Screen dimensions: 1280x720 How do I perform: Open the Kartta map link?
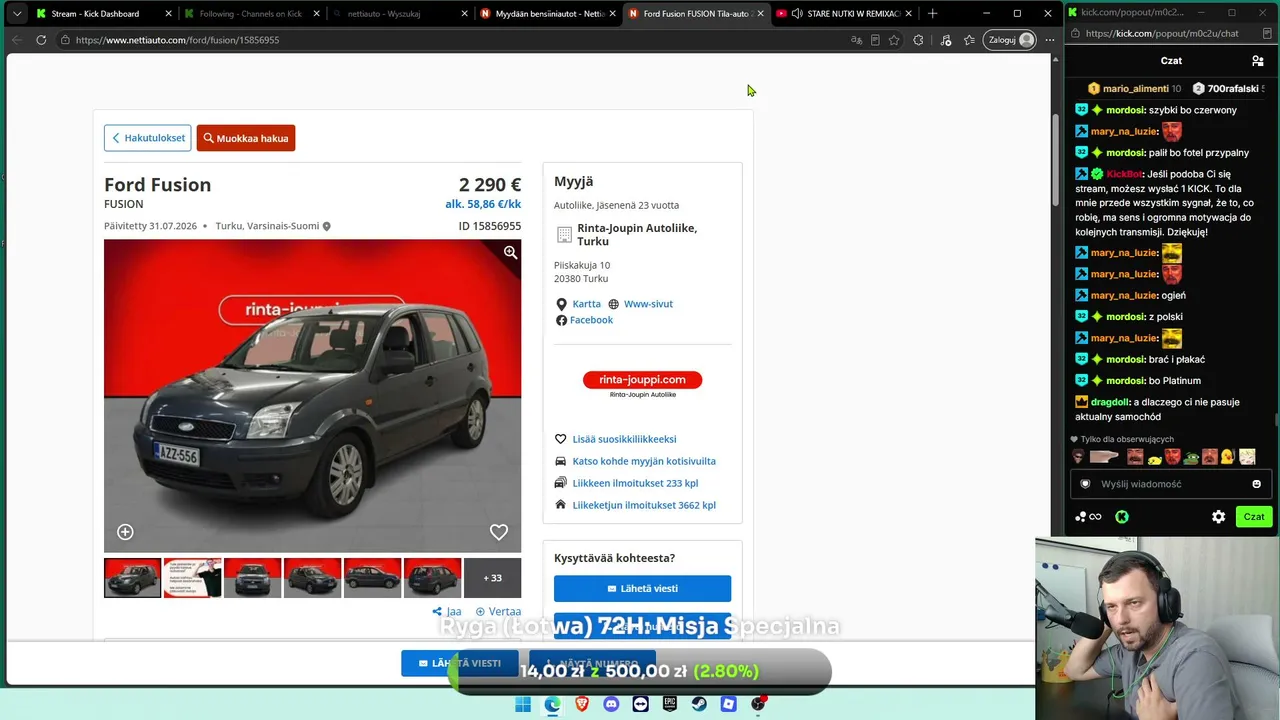pos(586,304)
